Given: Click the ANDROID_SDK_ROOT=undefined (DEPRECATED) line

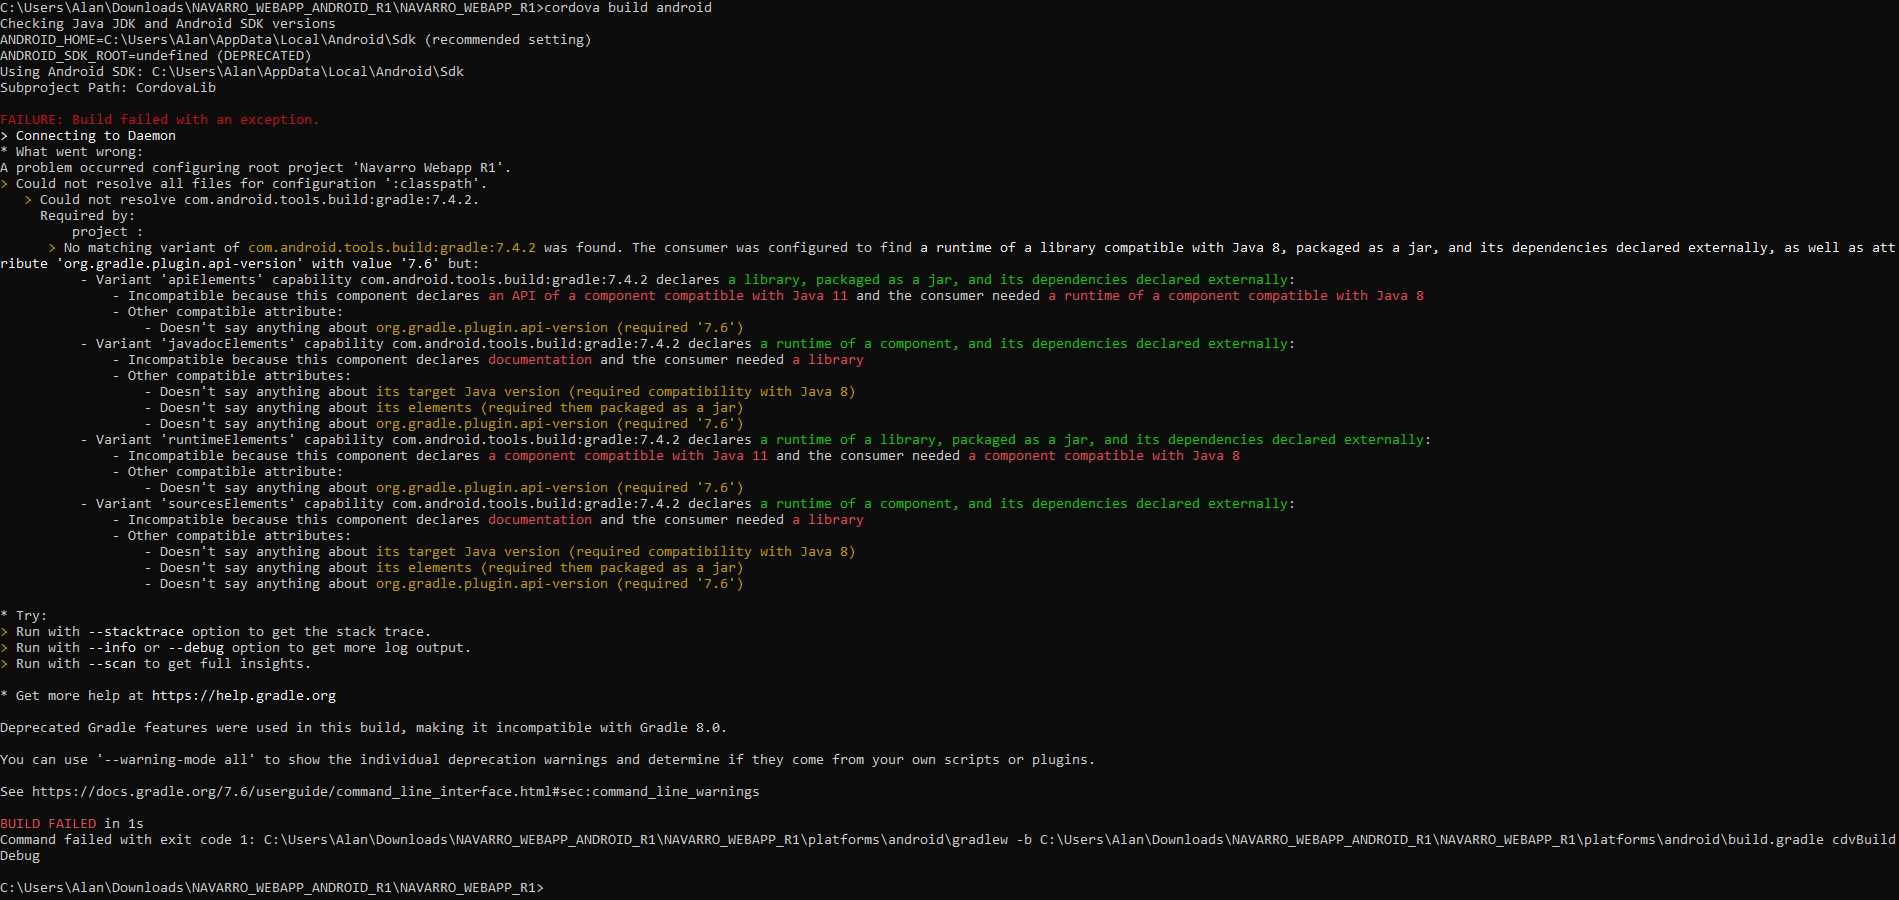Looking at the screenshot, I should 156,56.
